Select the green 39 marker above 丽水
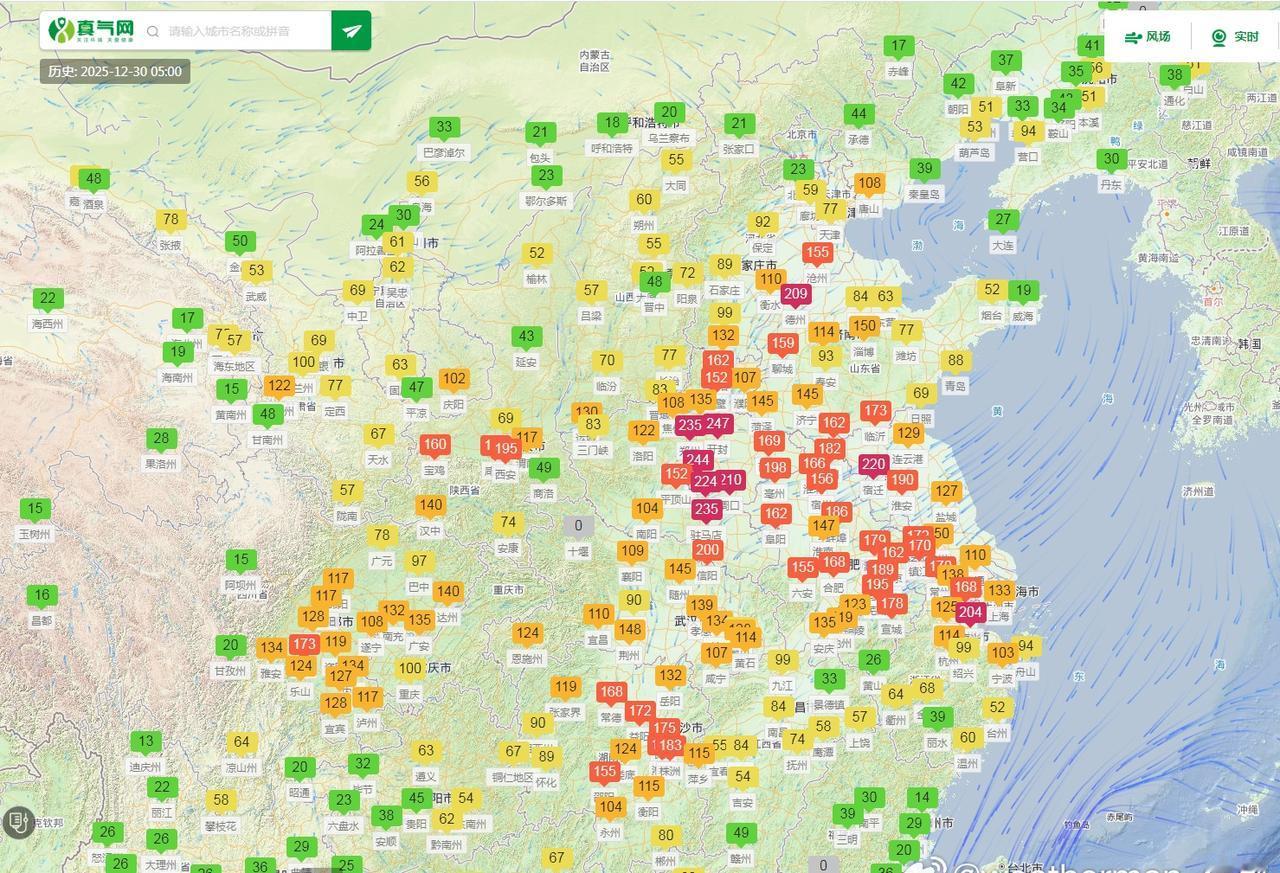 click(937, 717)
